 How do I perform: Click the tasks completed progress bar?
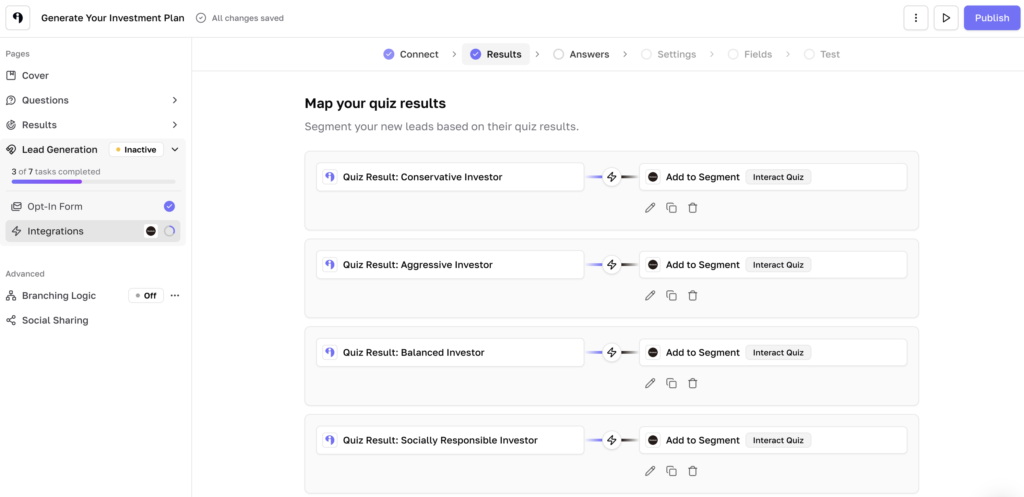coord(93,182)
